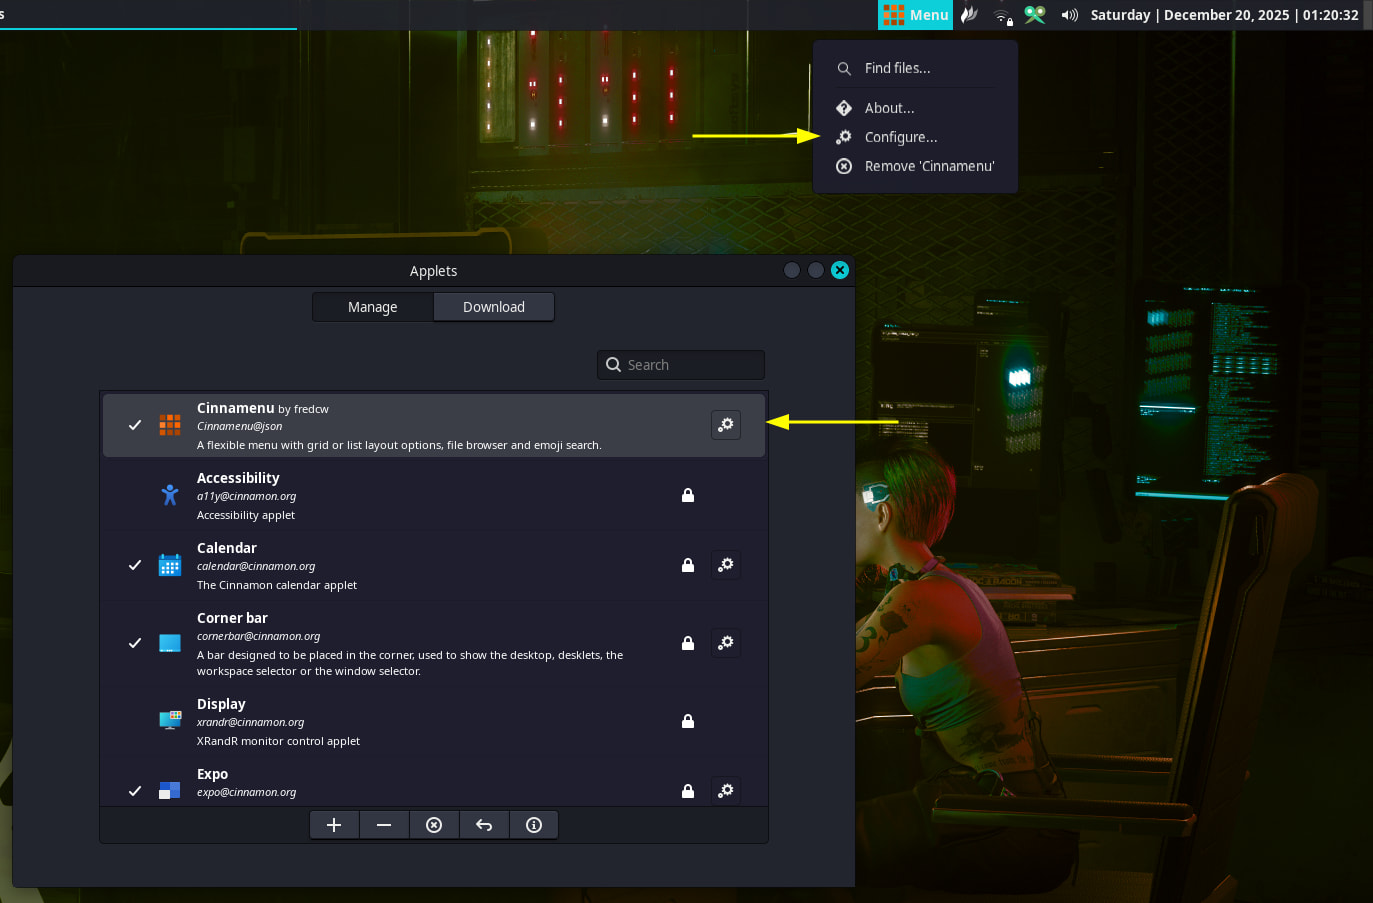Open Corner bar applet settings gear
The image size is (1373, 903).
point(726,643)
